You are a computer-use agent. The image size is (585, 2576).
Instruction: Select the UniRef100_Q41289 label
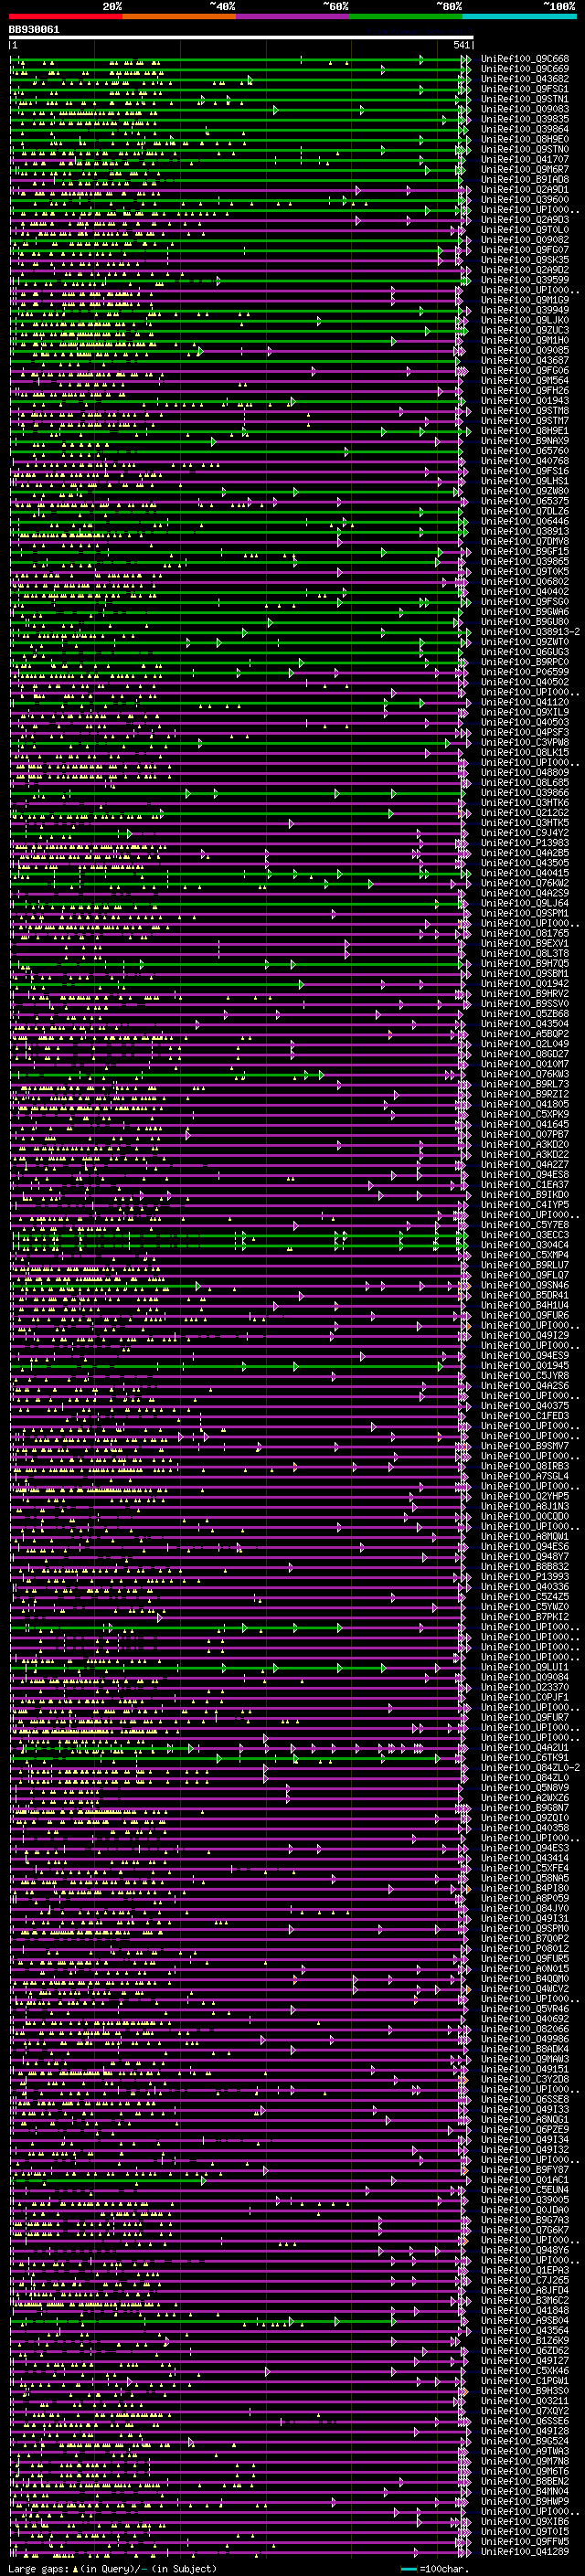coord(525,2551)
